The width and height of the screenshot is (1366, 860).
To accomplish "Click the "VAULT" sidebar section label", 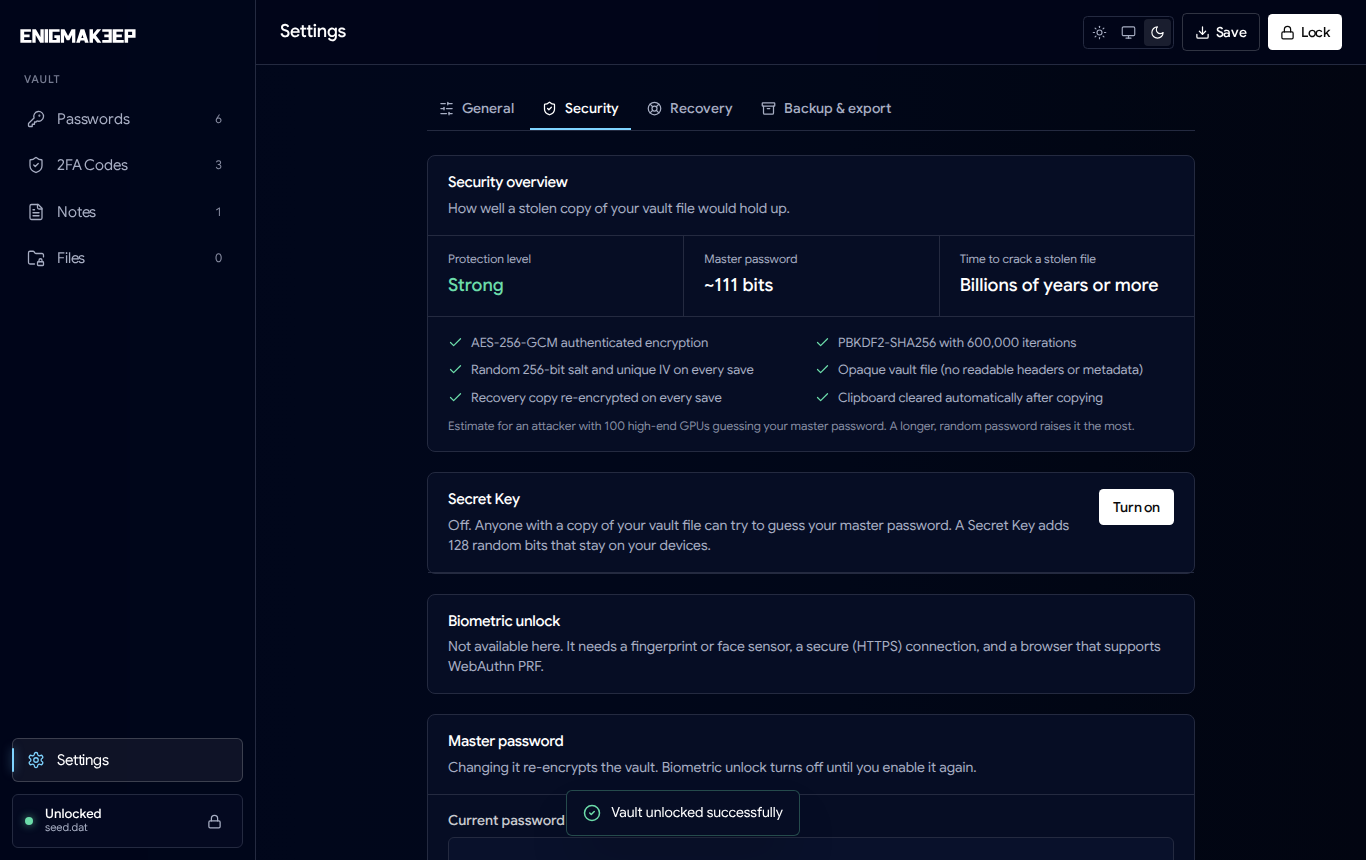I will [42, 79].
